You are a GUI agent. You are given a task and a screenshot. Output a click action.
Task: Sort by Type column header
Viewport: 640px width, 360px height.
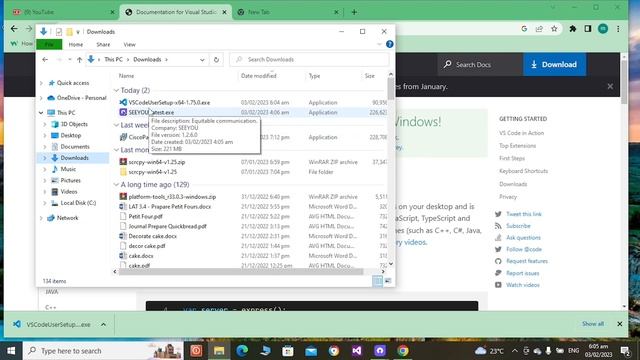click(x=314, y=76)
